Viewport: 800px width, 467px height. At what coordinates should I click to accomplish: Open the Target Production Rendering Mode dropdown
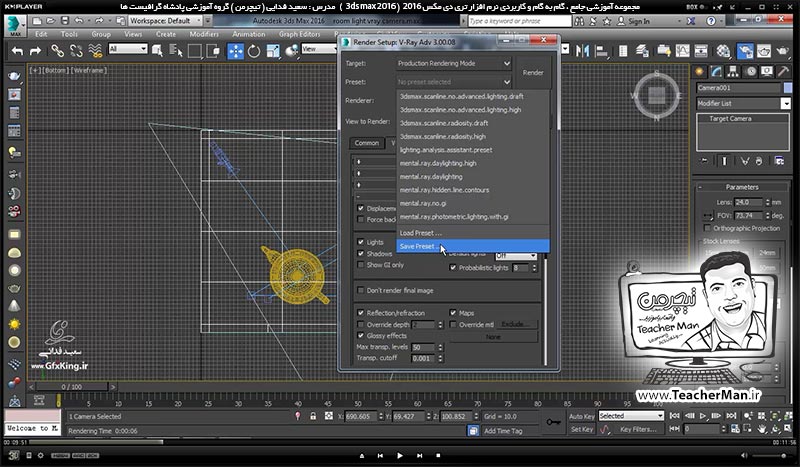click(x=454, y=63)
